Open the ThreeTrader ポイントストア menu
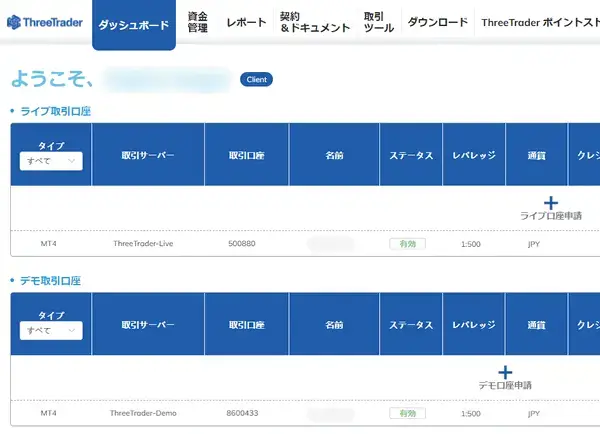 [540, 23]
